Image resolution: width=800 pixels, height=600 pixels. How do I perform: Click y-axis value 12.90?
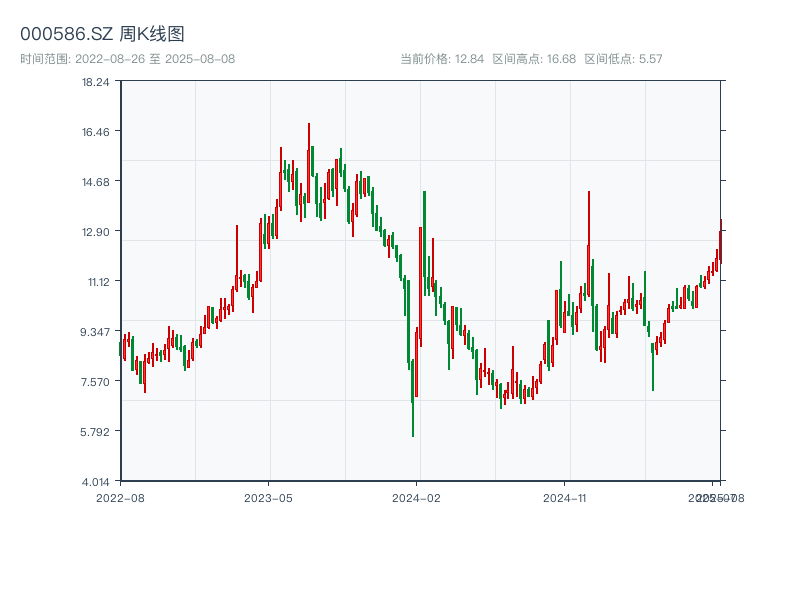click(x=95, y=232)
